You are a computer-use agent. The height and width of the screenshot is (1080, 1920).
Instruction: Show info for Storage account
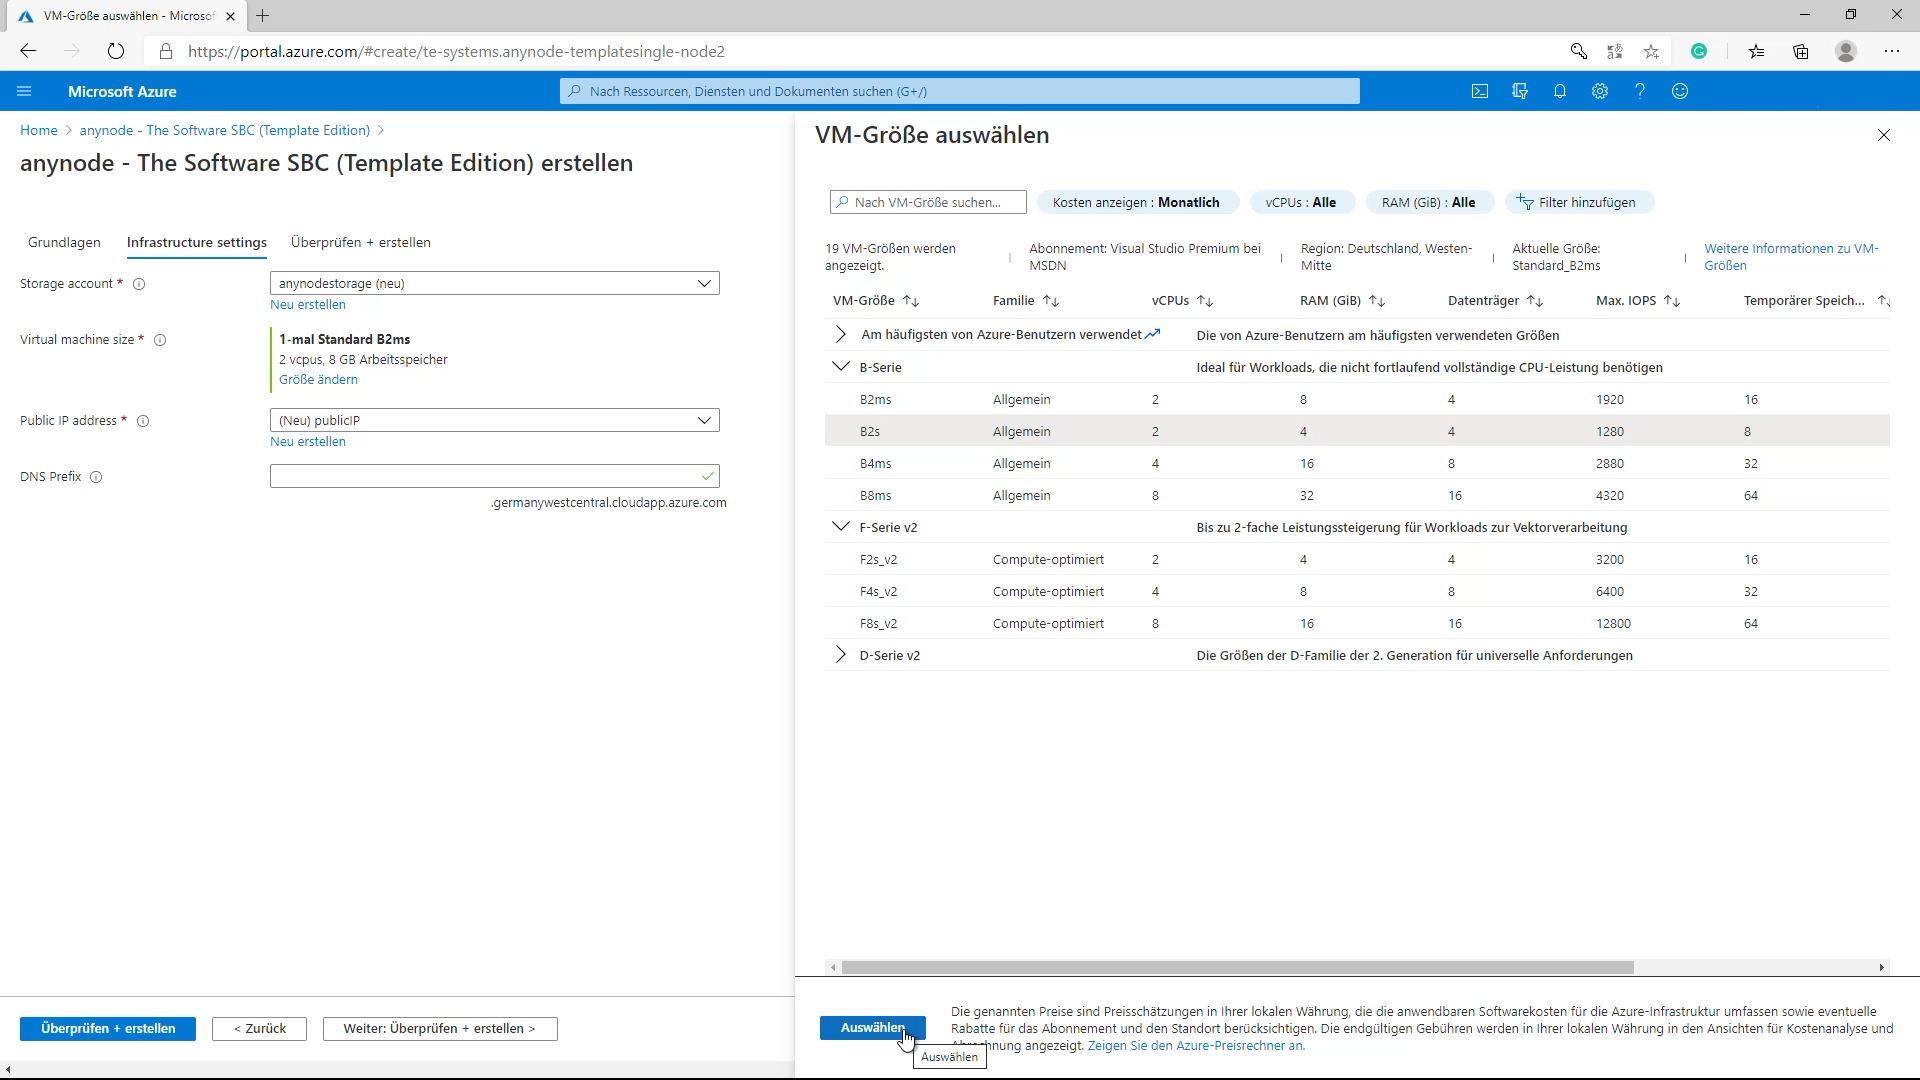pos(139,284)
